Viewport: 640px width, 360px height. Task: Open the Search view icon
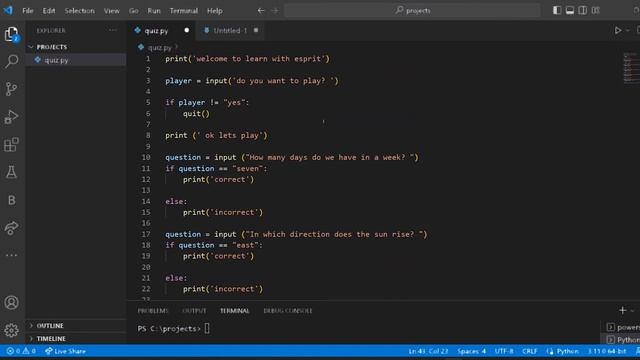click(x=11, y=61)
